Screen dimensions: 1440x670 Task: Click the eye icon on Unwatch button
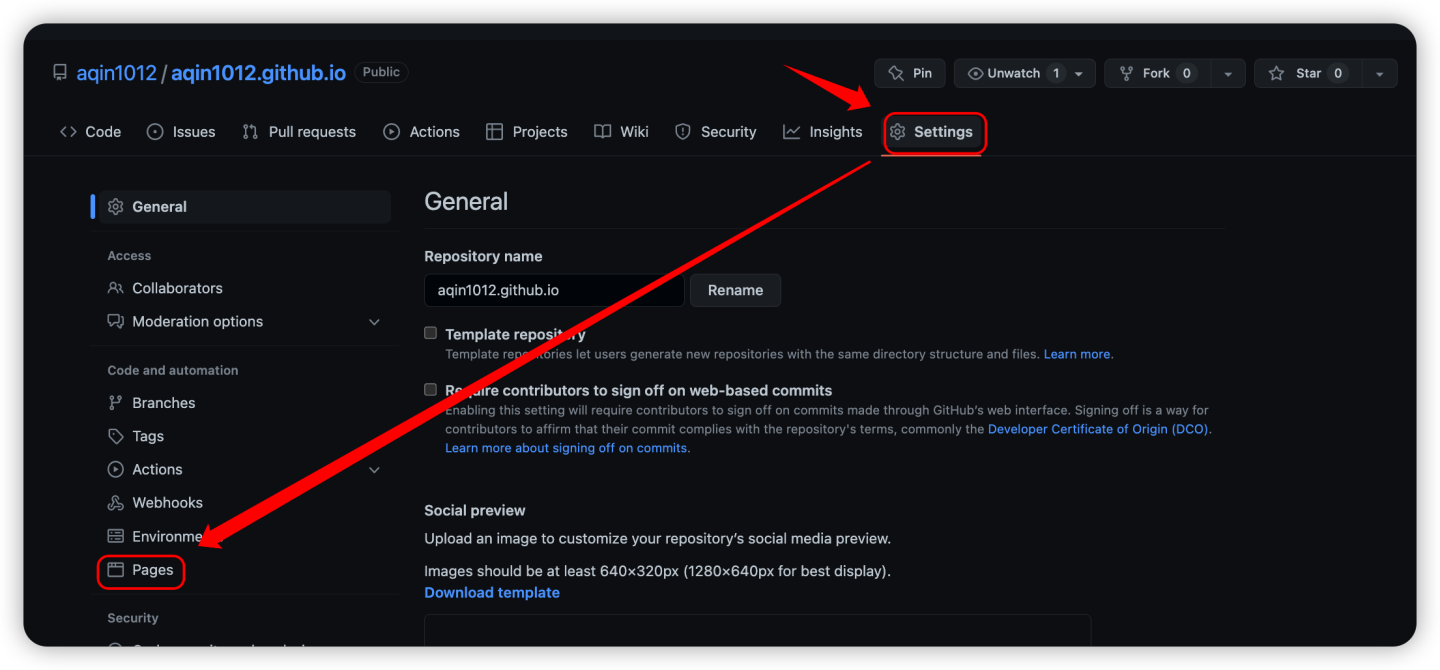(x=975, y=73)
